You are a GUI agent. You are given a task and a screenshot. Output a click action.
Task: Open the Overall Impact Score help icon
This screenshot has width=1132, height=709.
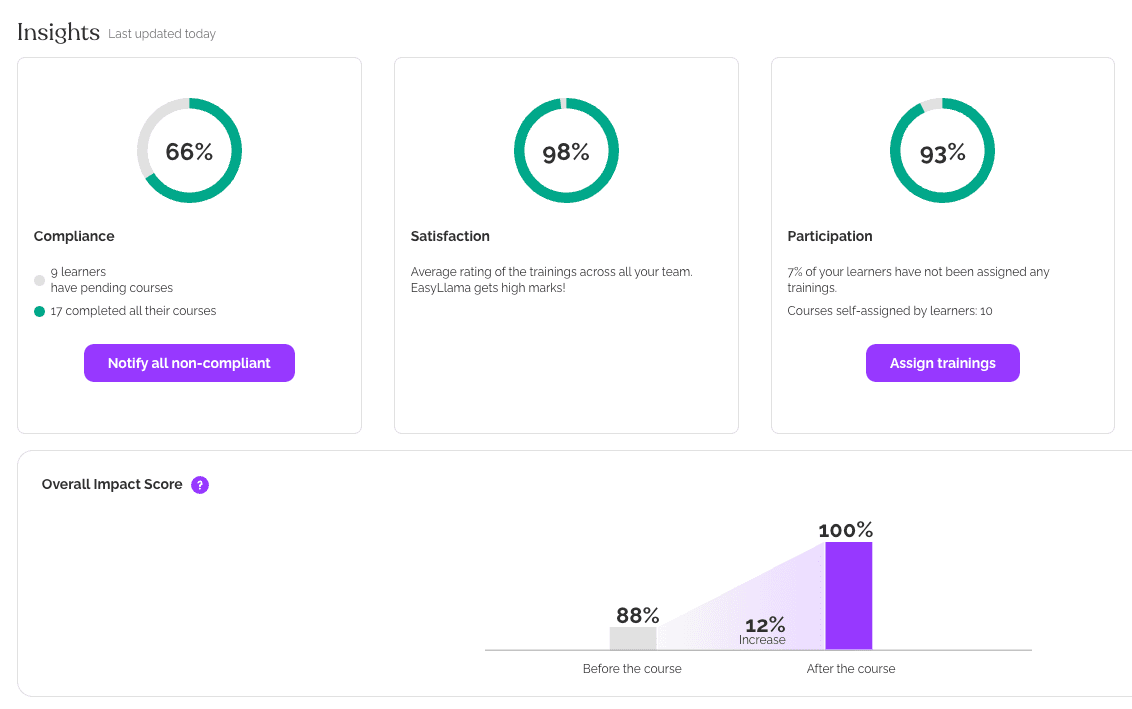tap(199, 484)
